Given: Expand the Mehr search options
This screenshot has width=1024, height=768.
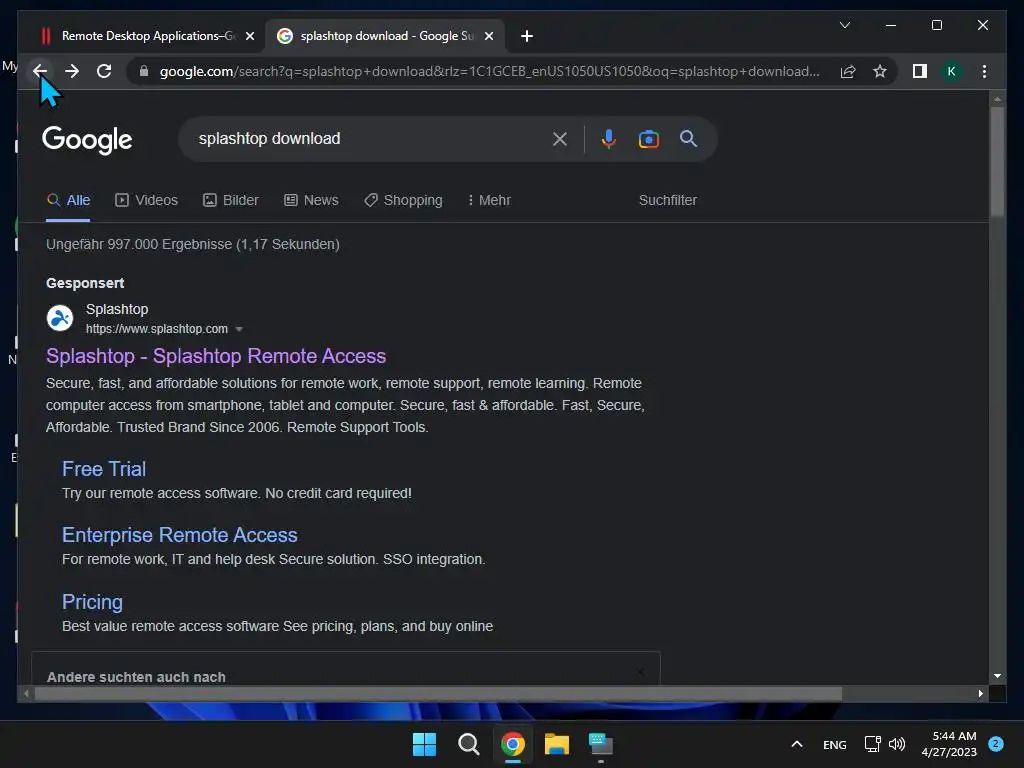Looking at the screenshot, I should (489, 200).
